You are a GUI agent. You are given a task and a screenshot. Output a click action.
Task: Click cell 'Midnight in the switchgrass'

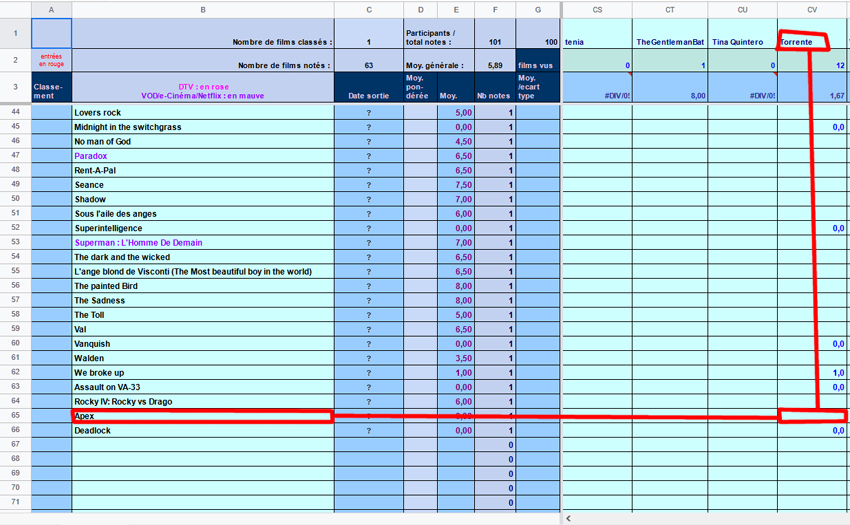point(203,127)
